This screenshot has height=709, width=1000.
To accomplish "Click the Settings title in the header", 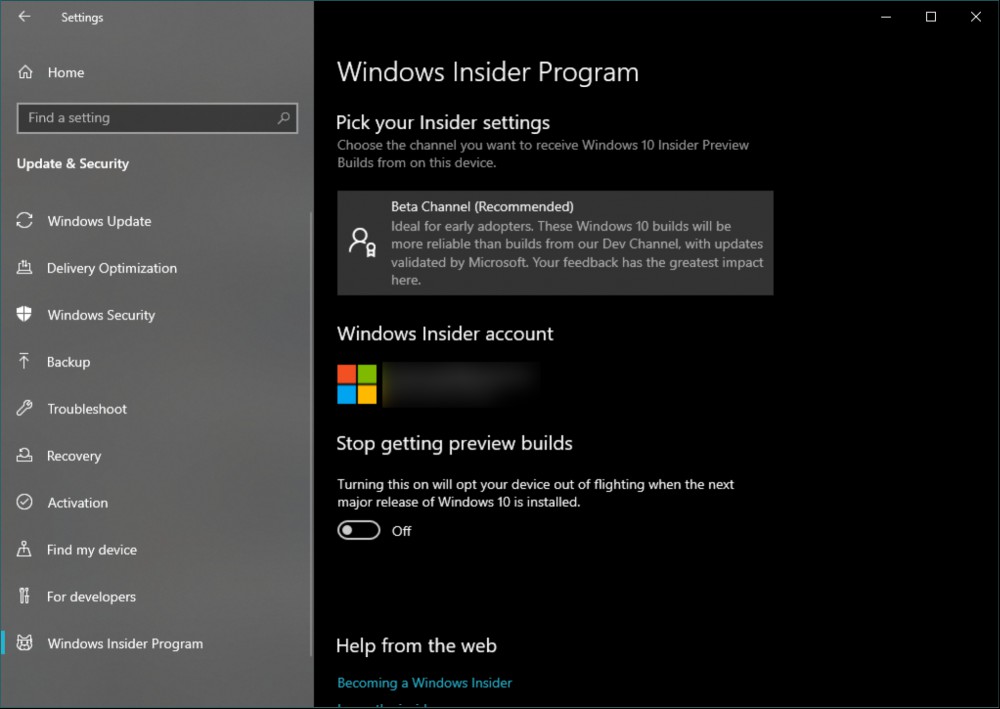I will [x=82, y=17].
